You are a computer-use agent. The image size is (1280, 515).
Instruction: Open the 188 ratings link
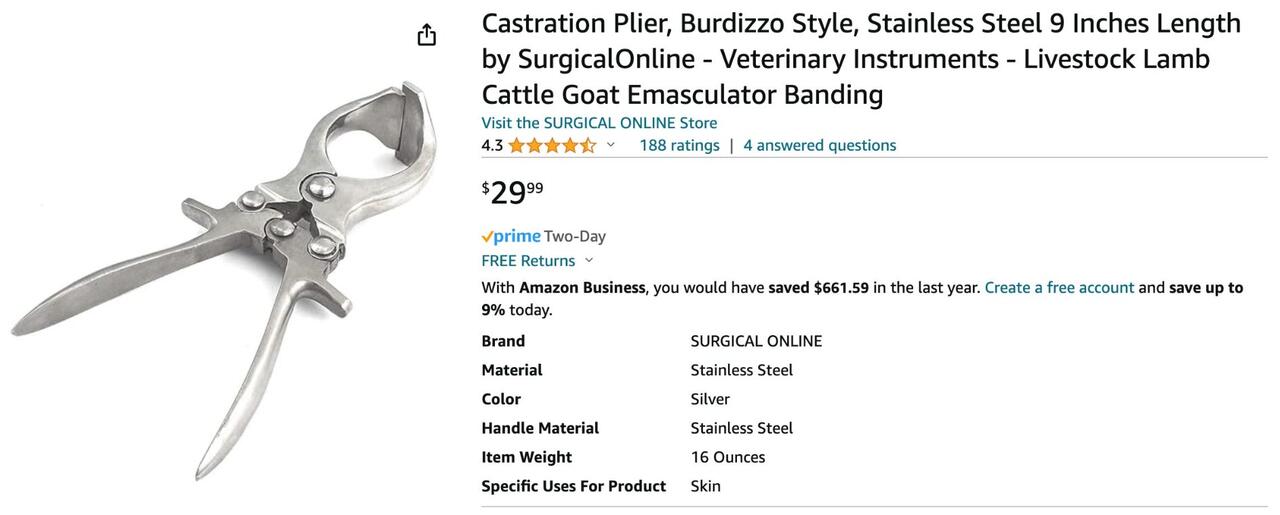tap(679, 145)
